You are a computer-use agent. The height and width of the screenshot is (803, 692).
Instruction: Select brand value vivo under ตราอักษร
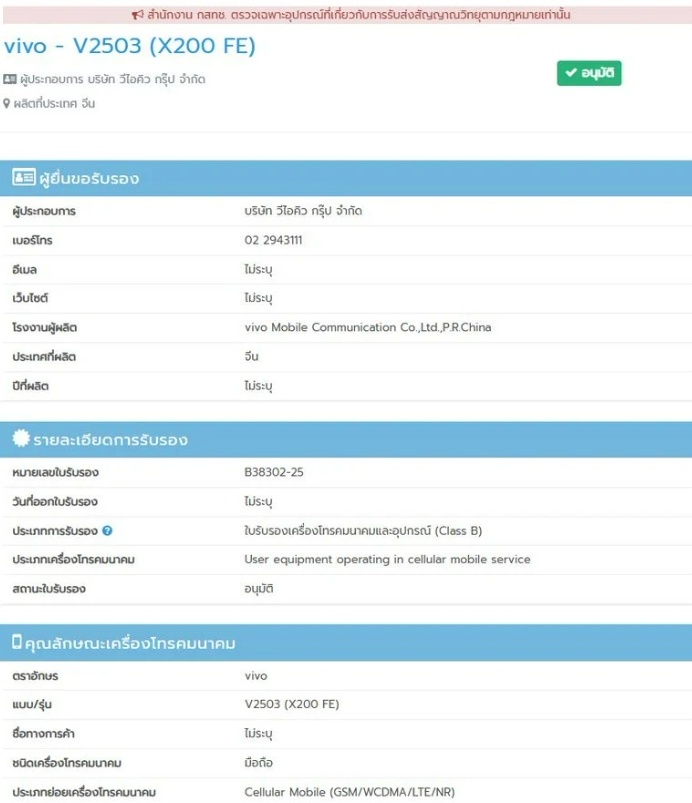[x=256, y=676]
